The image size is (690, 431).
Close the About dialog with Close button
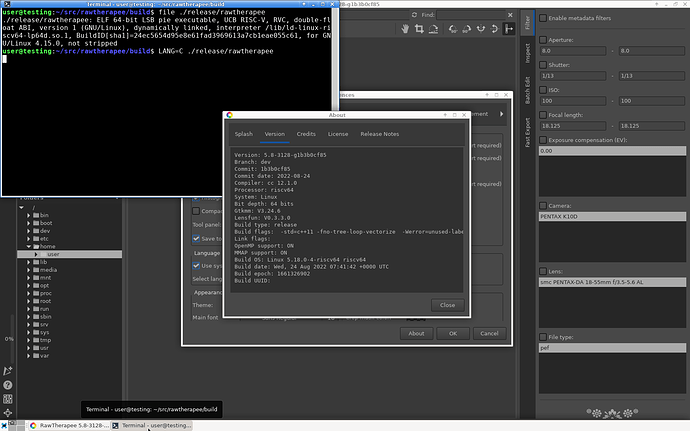pyautogui.click(x=448, y=305)
